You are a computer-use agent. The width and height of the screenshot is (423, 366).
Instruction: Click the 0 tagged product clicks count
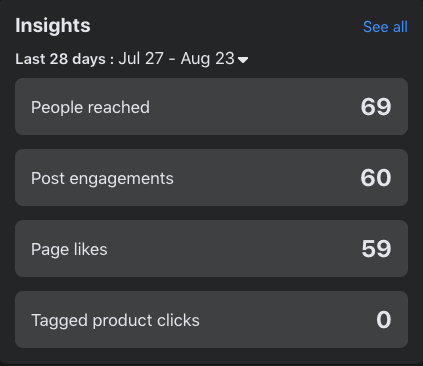click(384, 320)
